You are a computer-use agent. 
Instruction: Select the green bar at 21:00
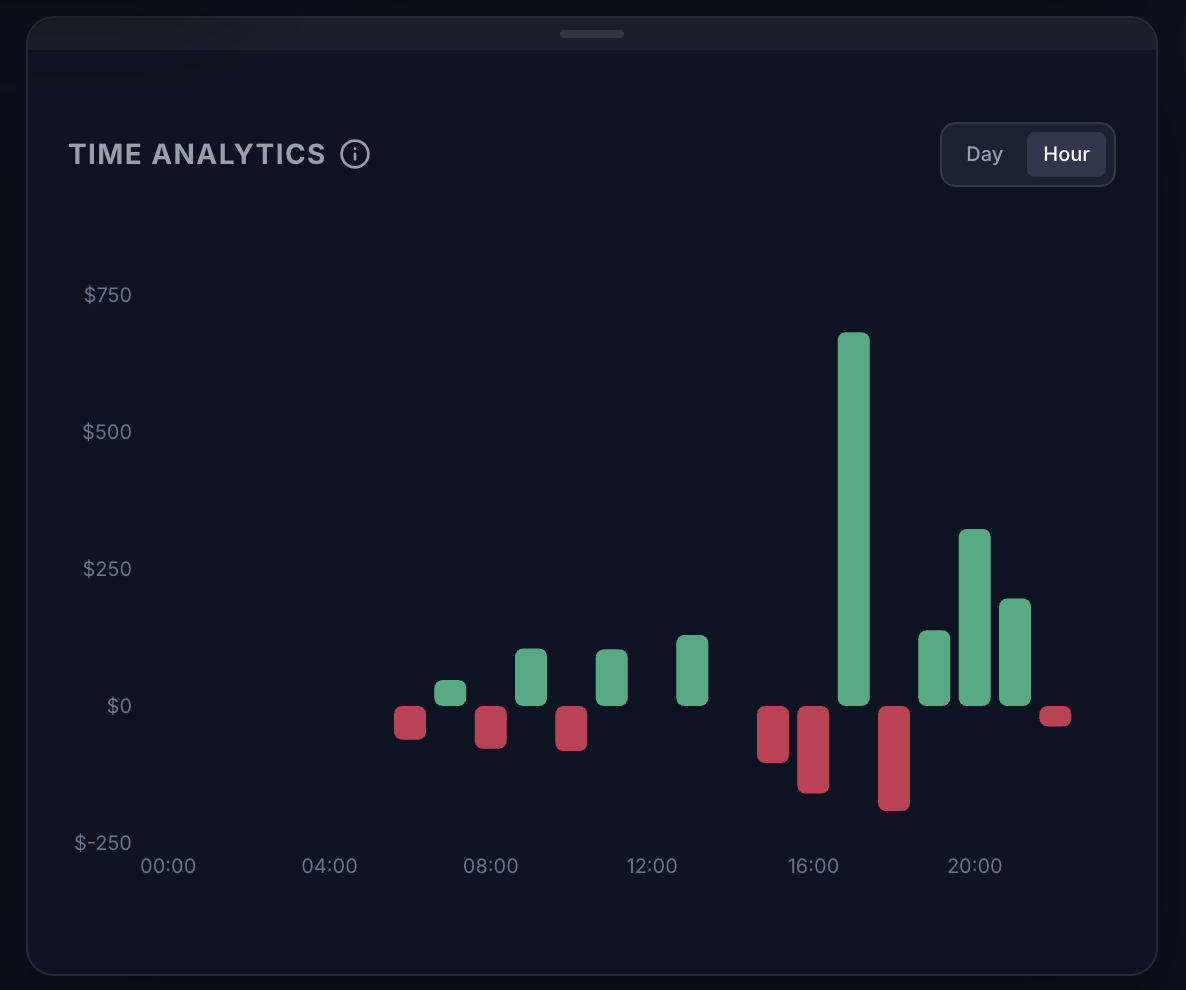pyautogui.click(x=1015, y=652)
